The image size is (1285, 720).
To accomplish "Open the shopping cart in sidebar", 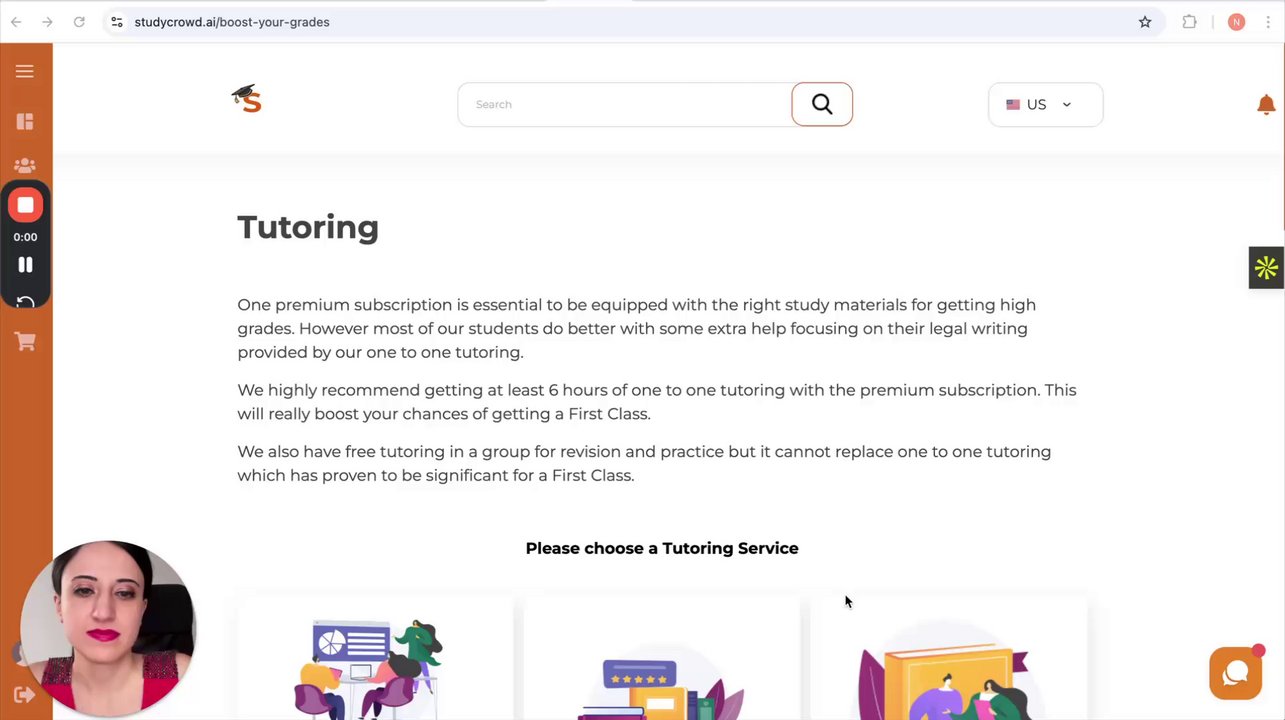I will [25, 342].
